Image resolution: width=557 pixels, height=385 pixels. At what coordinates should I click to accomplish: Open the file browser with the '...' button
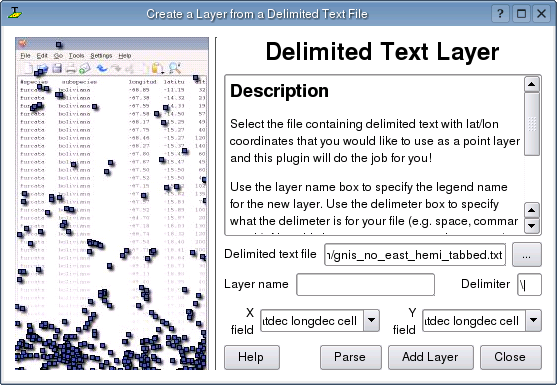526,255
